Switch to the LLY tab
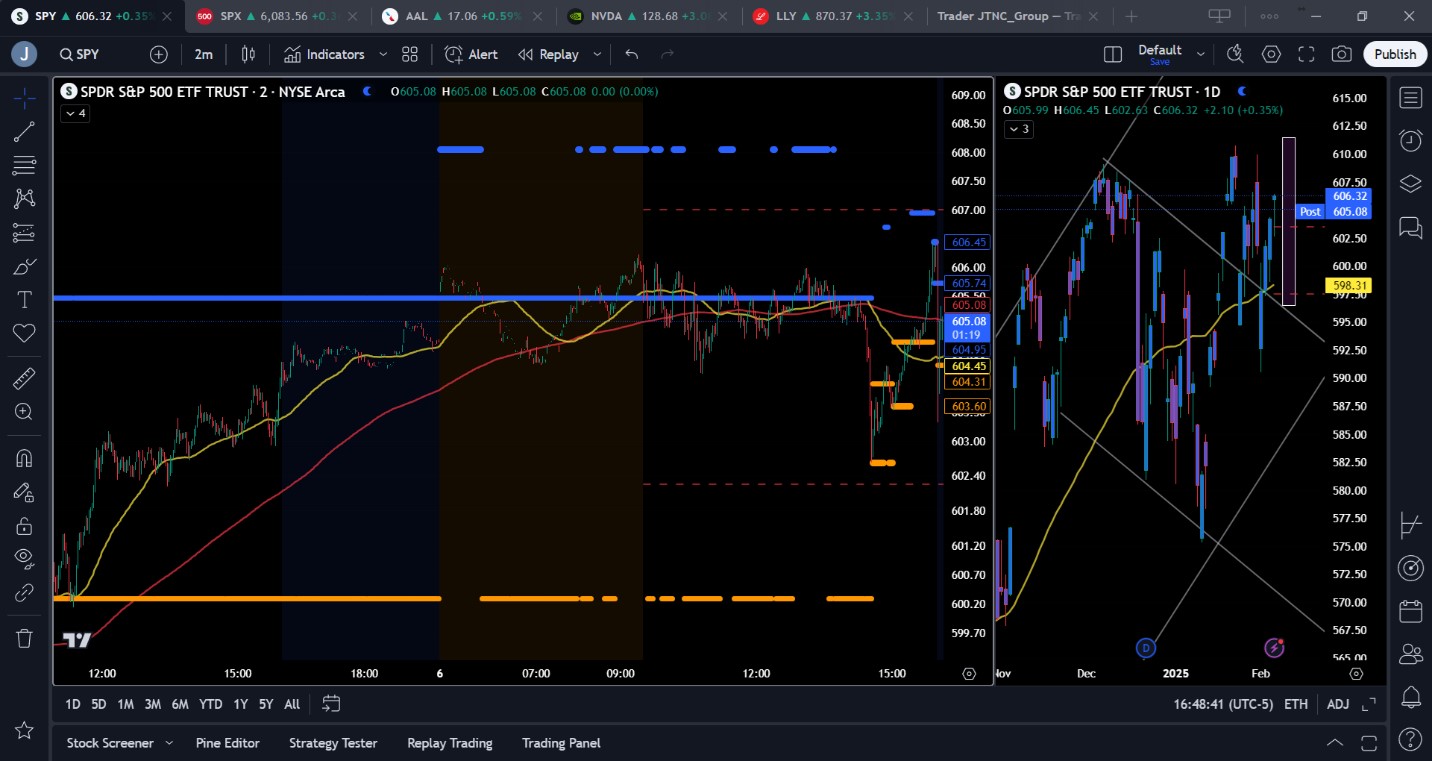 pyautogui.click(x=834, y=16)
